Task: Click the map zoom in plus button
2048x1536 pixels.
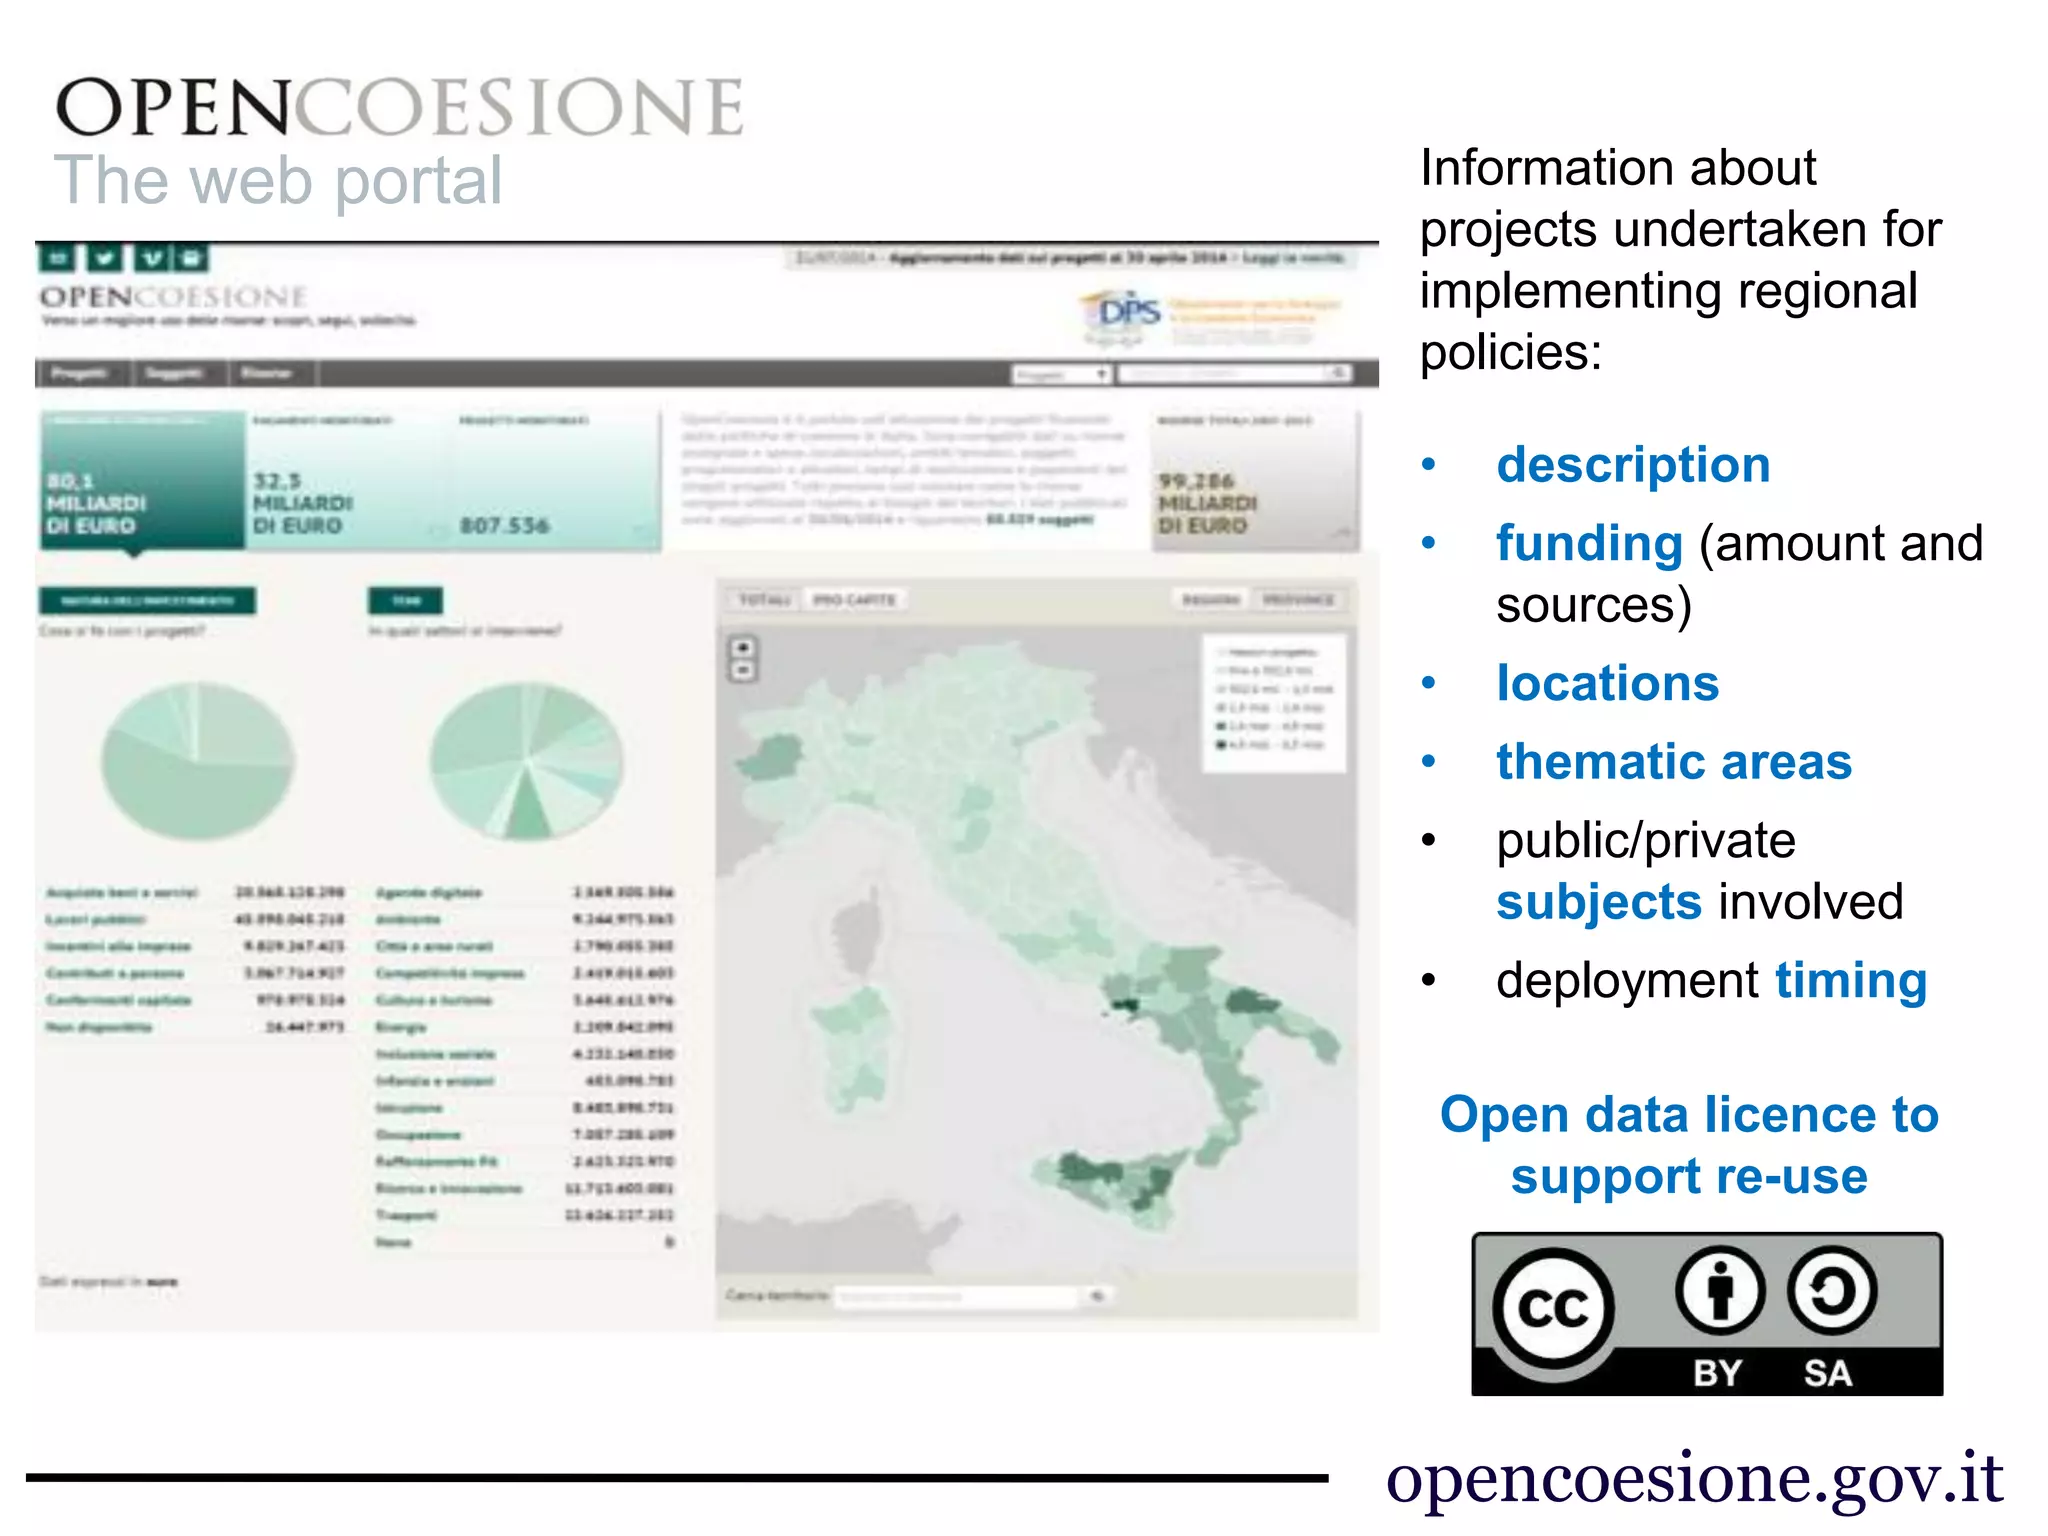Action: pyautogui.click(x=743, y=648)
